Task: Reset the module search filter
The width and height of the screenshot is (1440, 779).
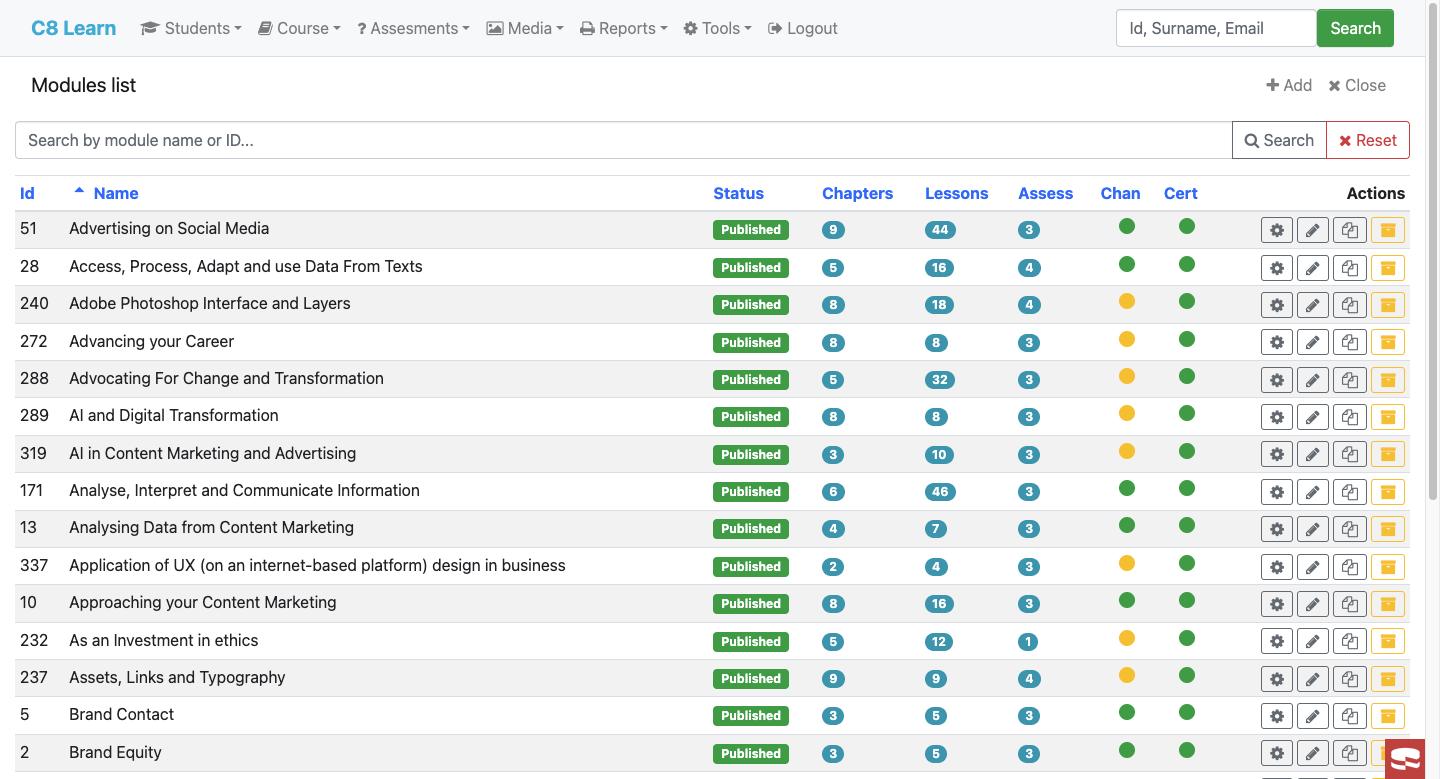Action: point(1368,140)
